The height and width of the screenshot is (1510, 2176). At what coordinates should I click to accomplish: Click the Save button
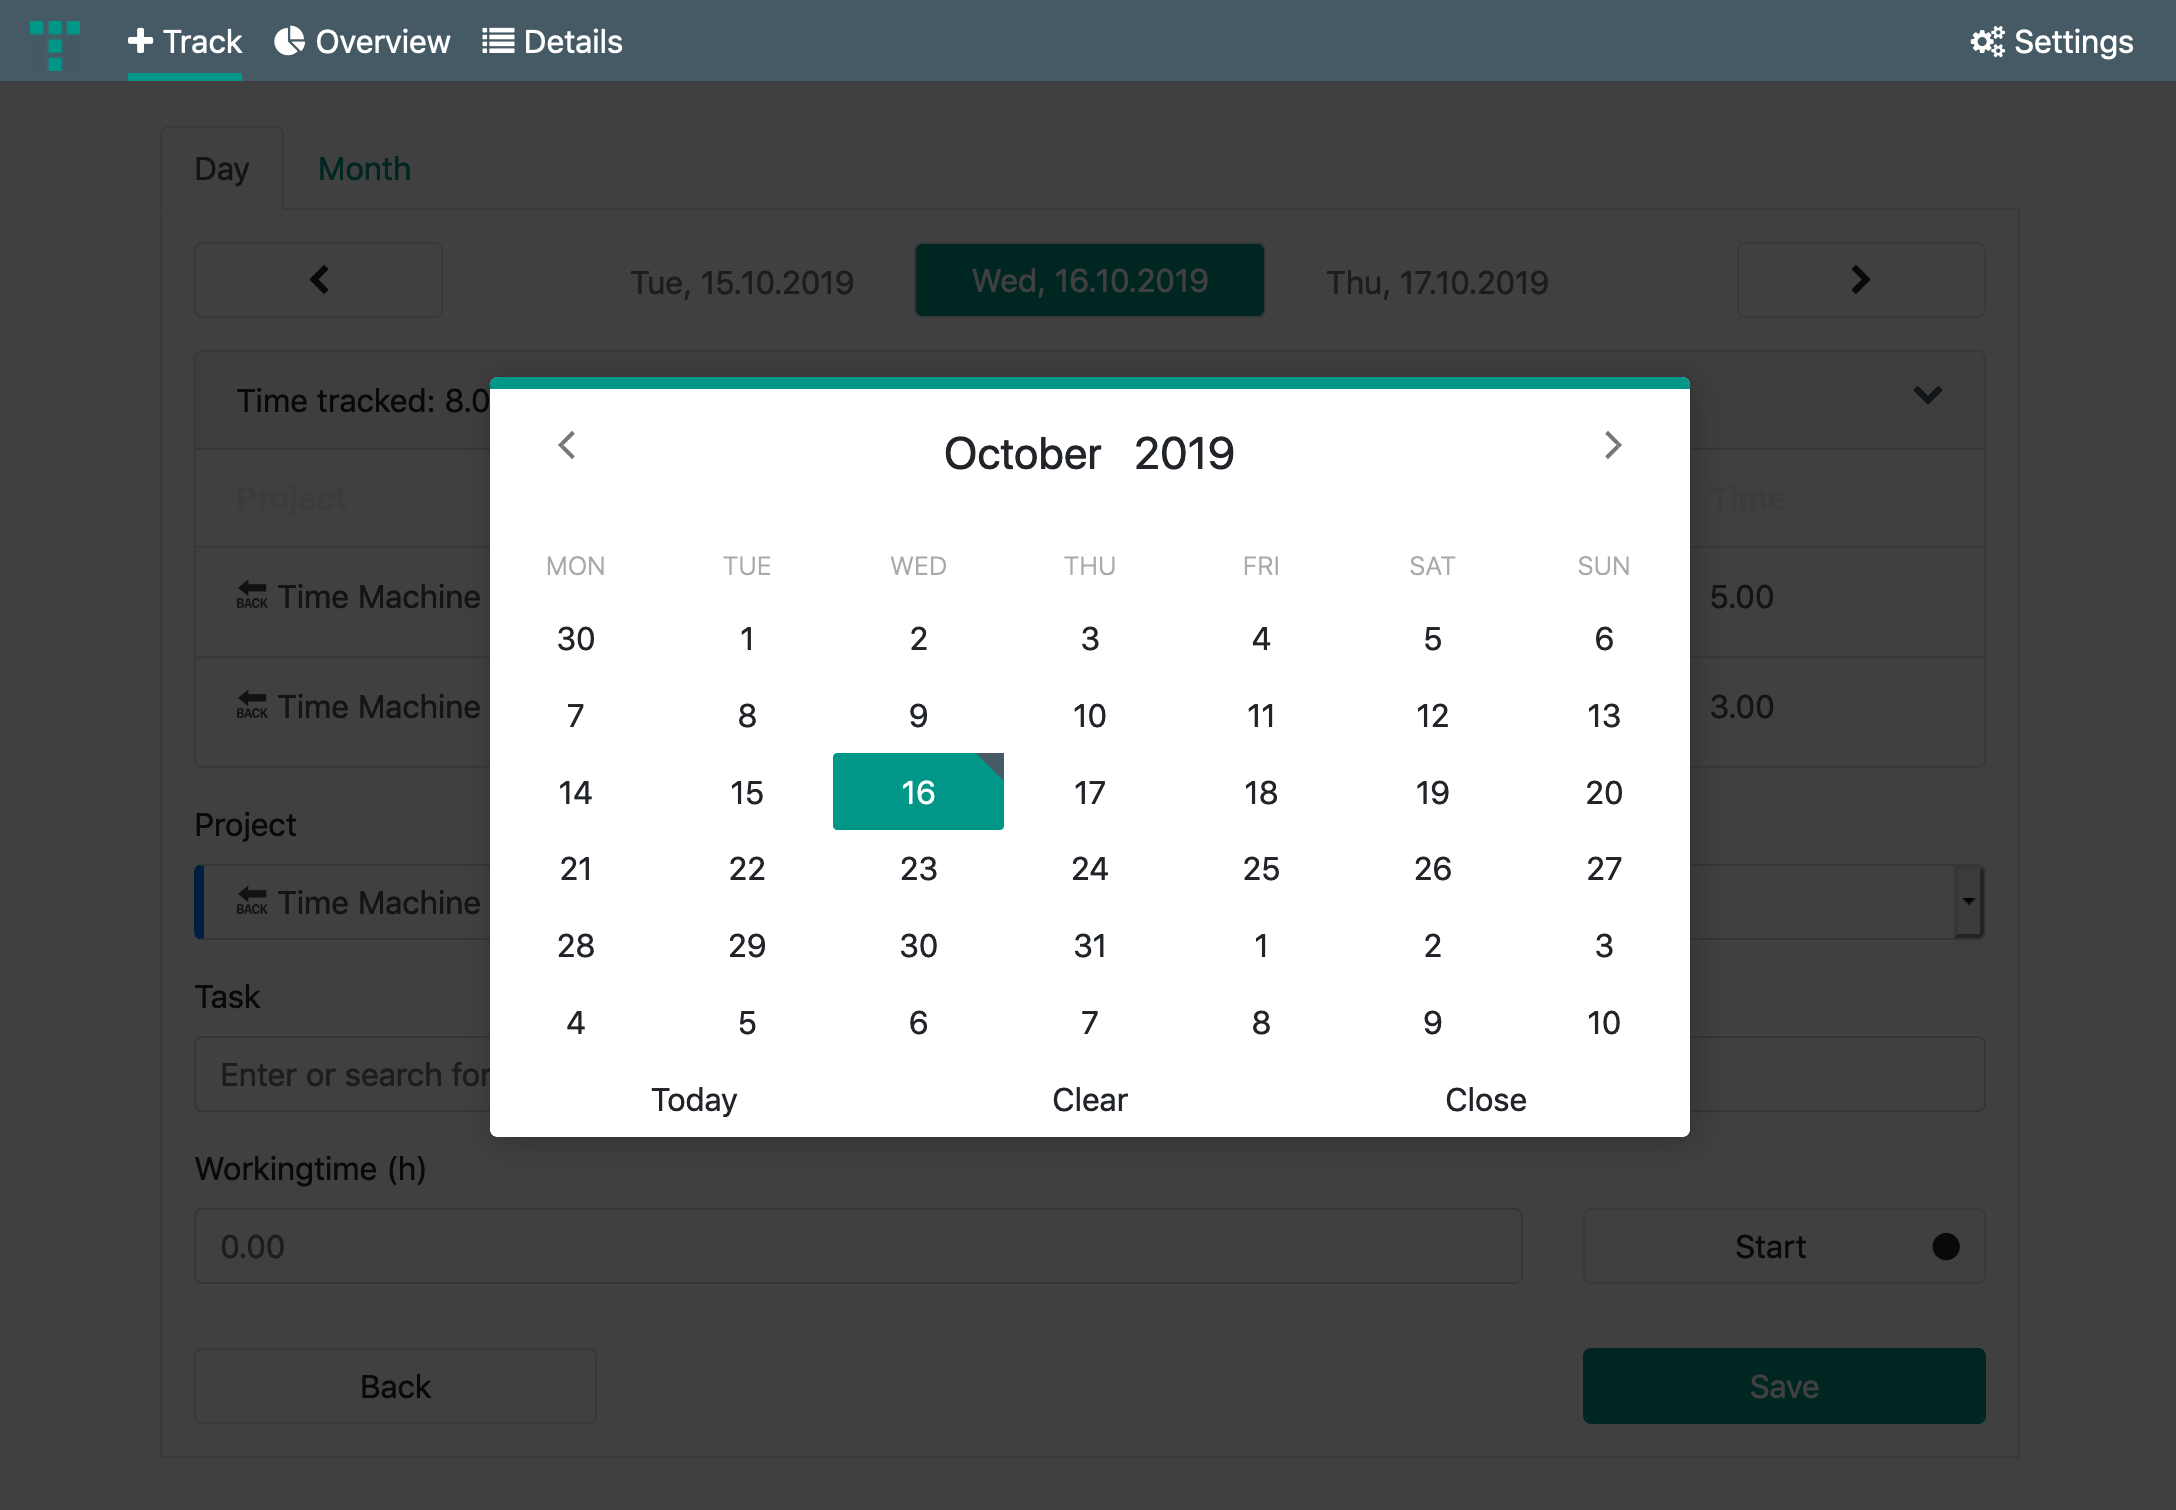tap(1784, 1387)
